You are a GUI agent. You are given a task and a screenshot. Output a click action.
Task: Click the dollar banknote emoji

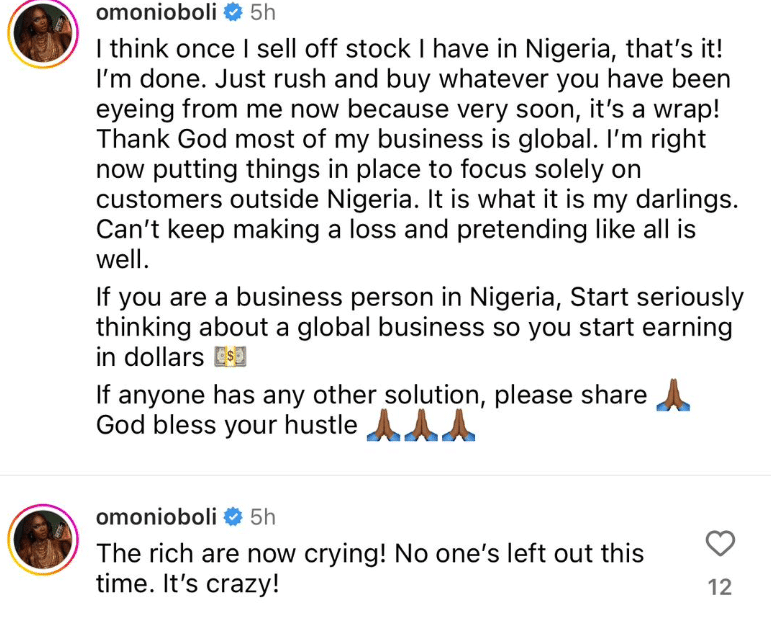[x=231, y=357]
